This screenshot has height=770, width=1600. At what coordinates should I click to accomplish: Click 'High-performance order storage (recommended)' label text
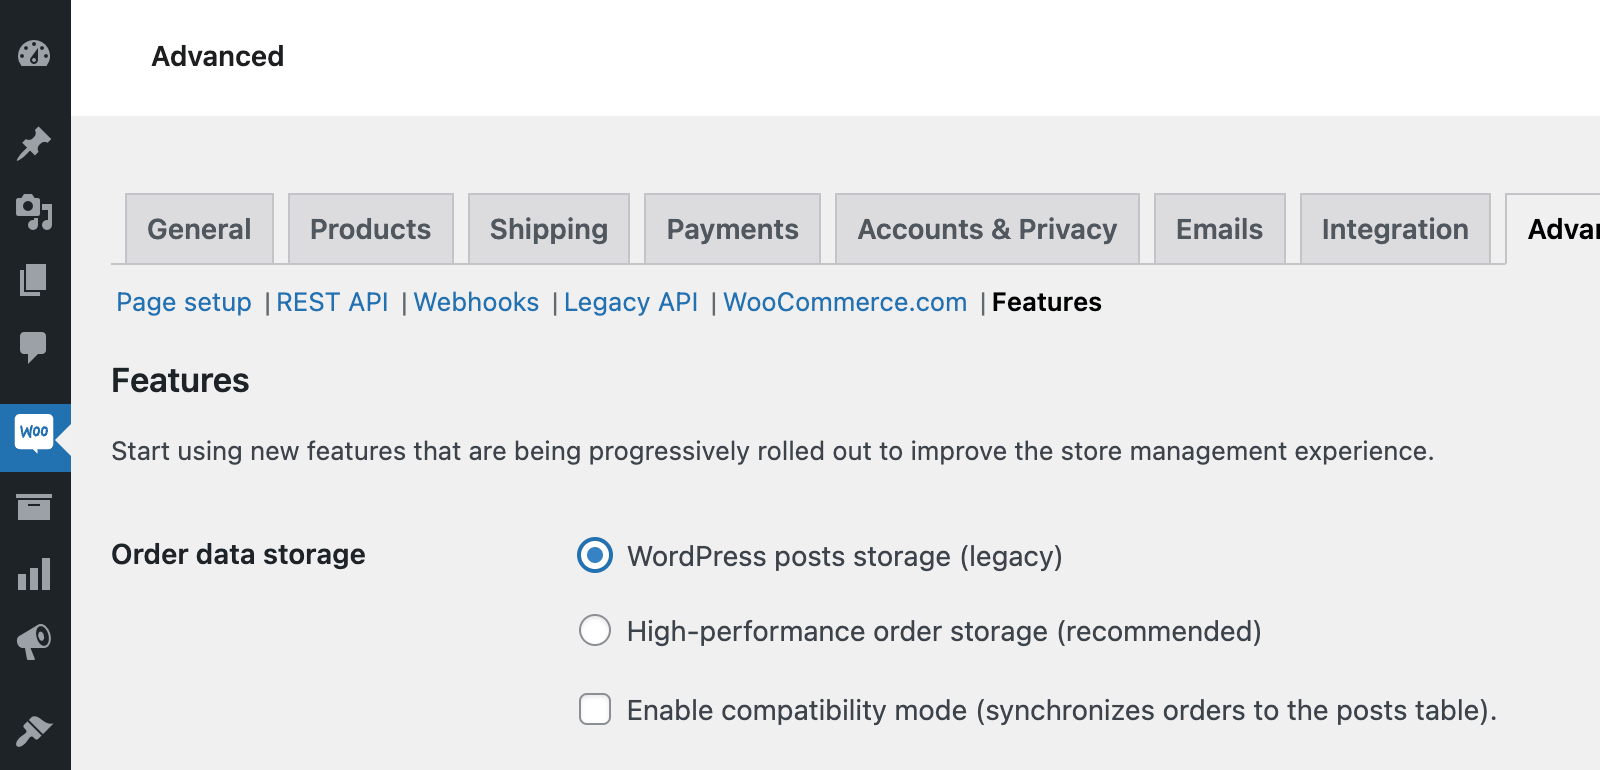pos(944,631)
